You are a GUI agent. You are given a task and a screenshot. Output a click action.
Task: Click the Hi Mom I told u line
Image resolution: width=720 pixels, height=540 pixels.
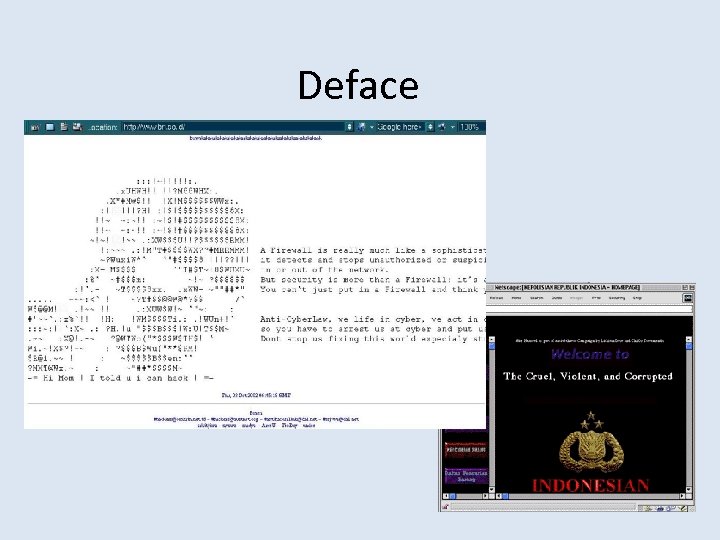tap(121, 378)
